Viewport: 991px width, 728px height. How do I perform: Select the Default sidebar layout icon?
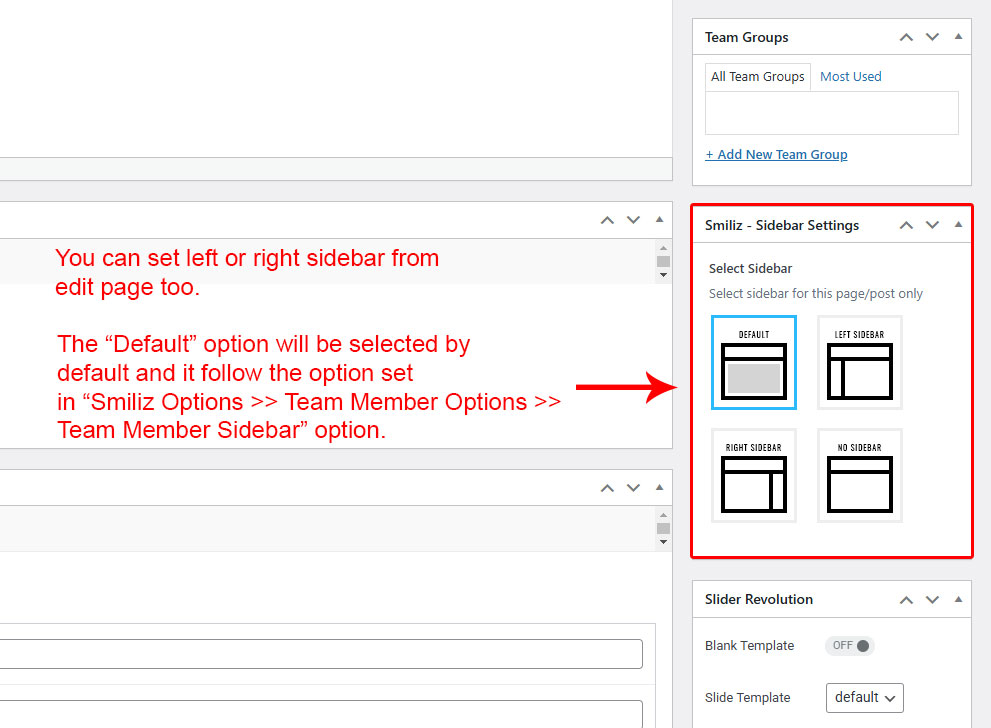pos(754,362)
